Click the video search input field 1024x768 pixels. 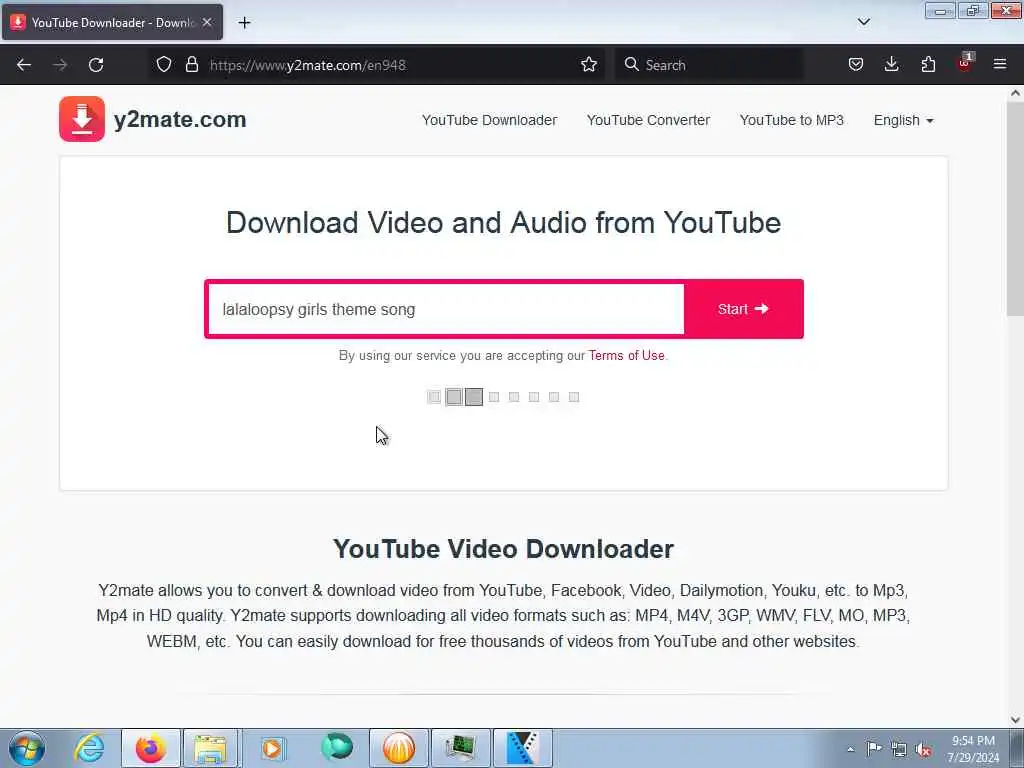[446, 309]
